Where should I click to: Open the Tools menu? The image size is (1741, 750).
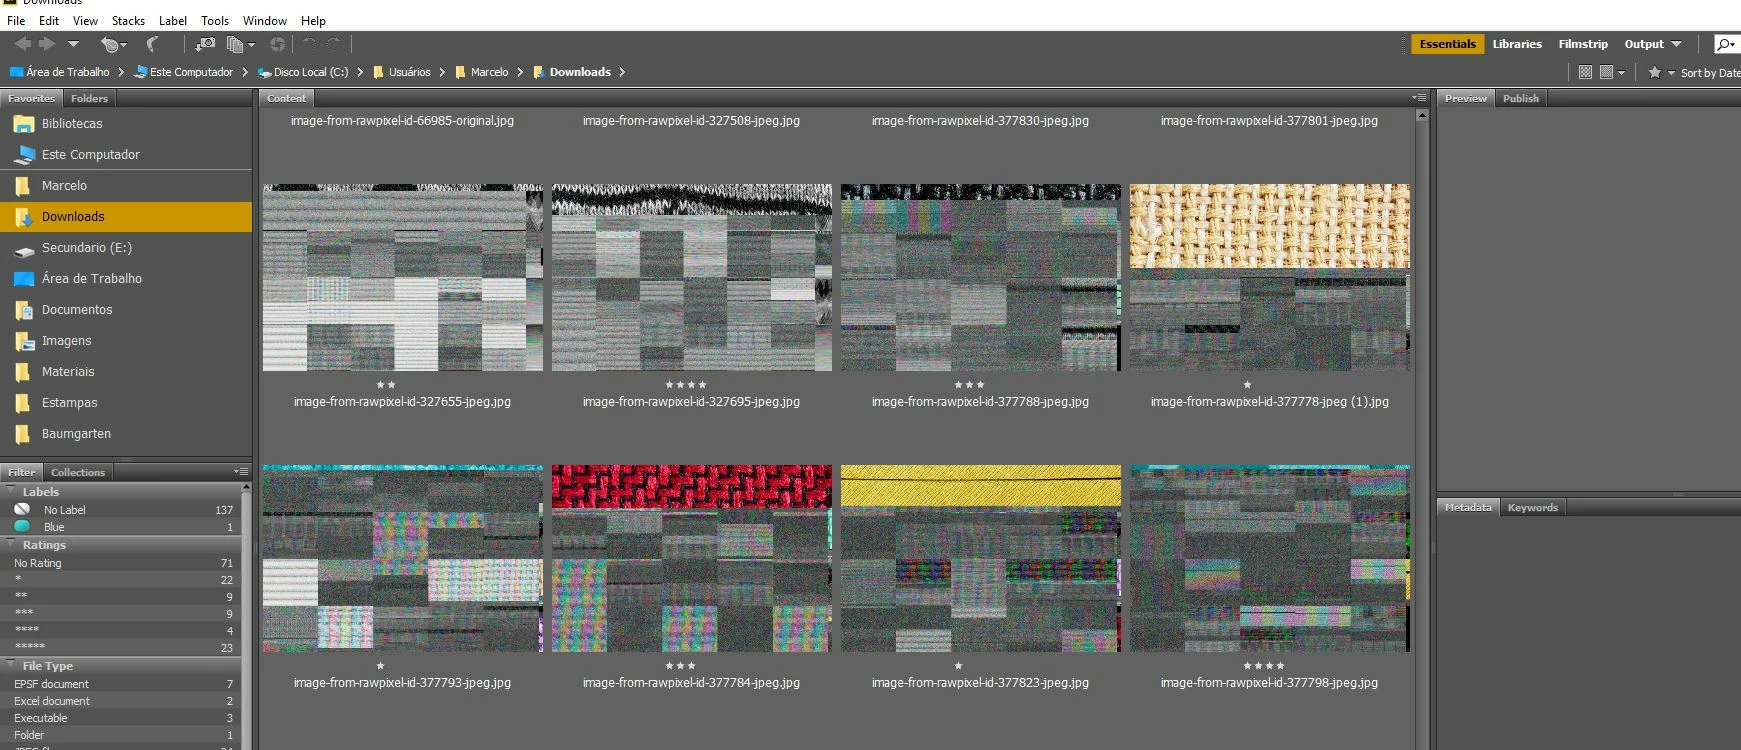click(215, 20)
